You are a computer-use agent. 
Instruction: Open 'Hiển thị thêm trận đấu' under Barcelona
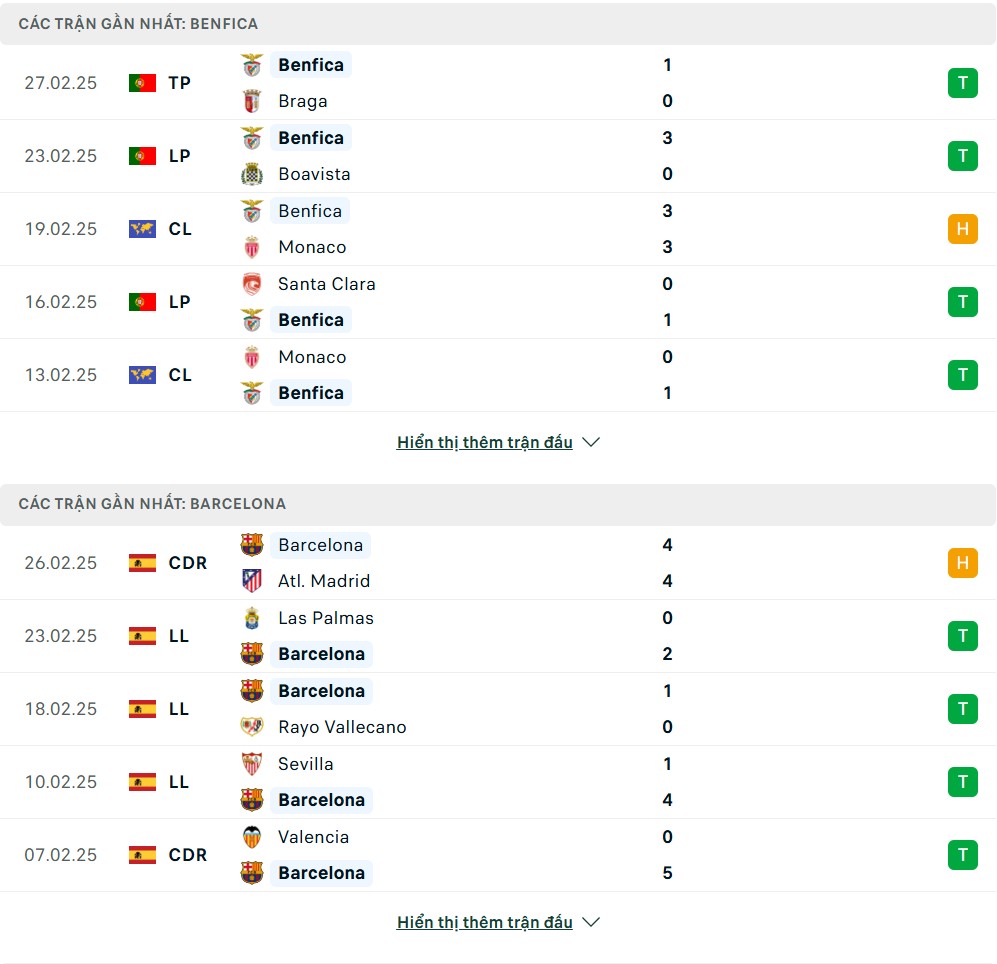[x=485, y=922]
